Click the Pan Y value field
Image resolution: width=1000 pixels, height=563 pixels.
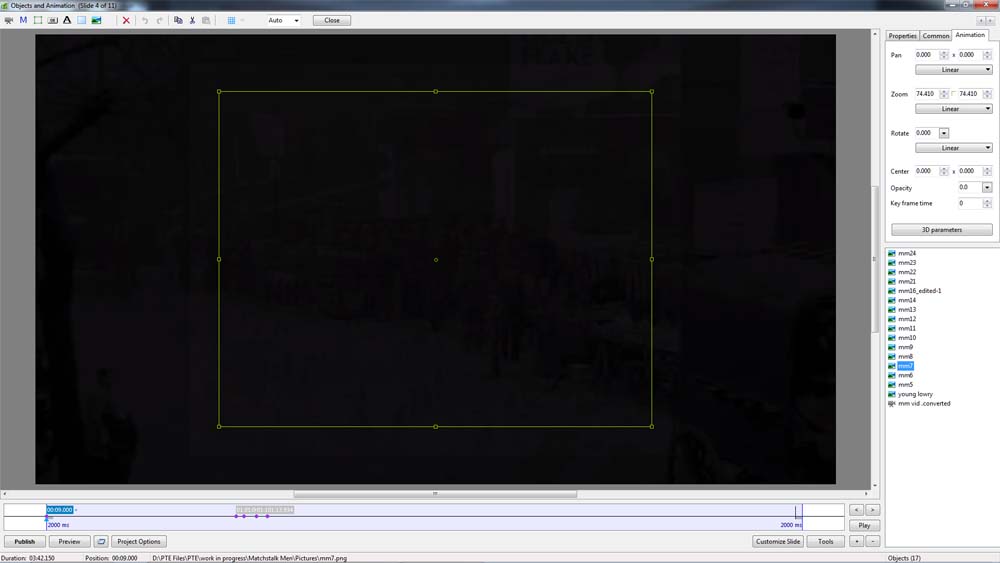970,55
